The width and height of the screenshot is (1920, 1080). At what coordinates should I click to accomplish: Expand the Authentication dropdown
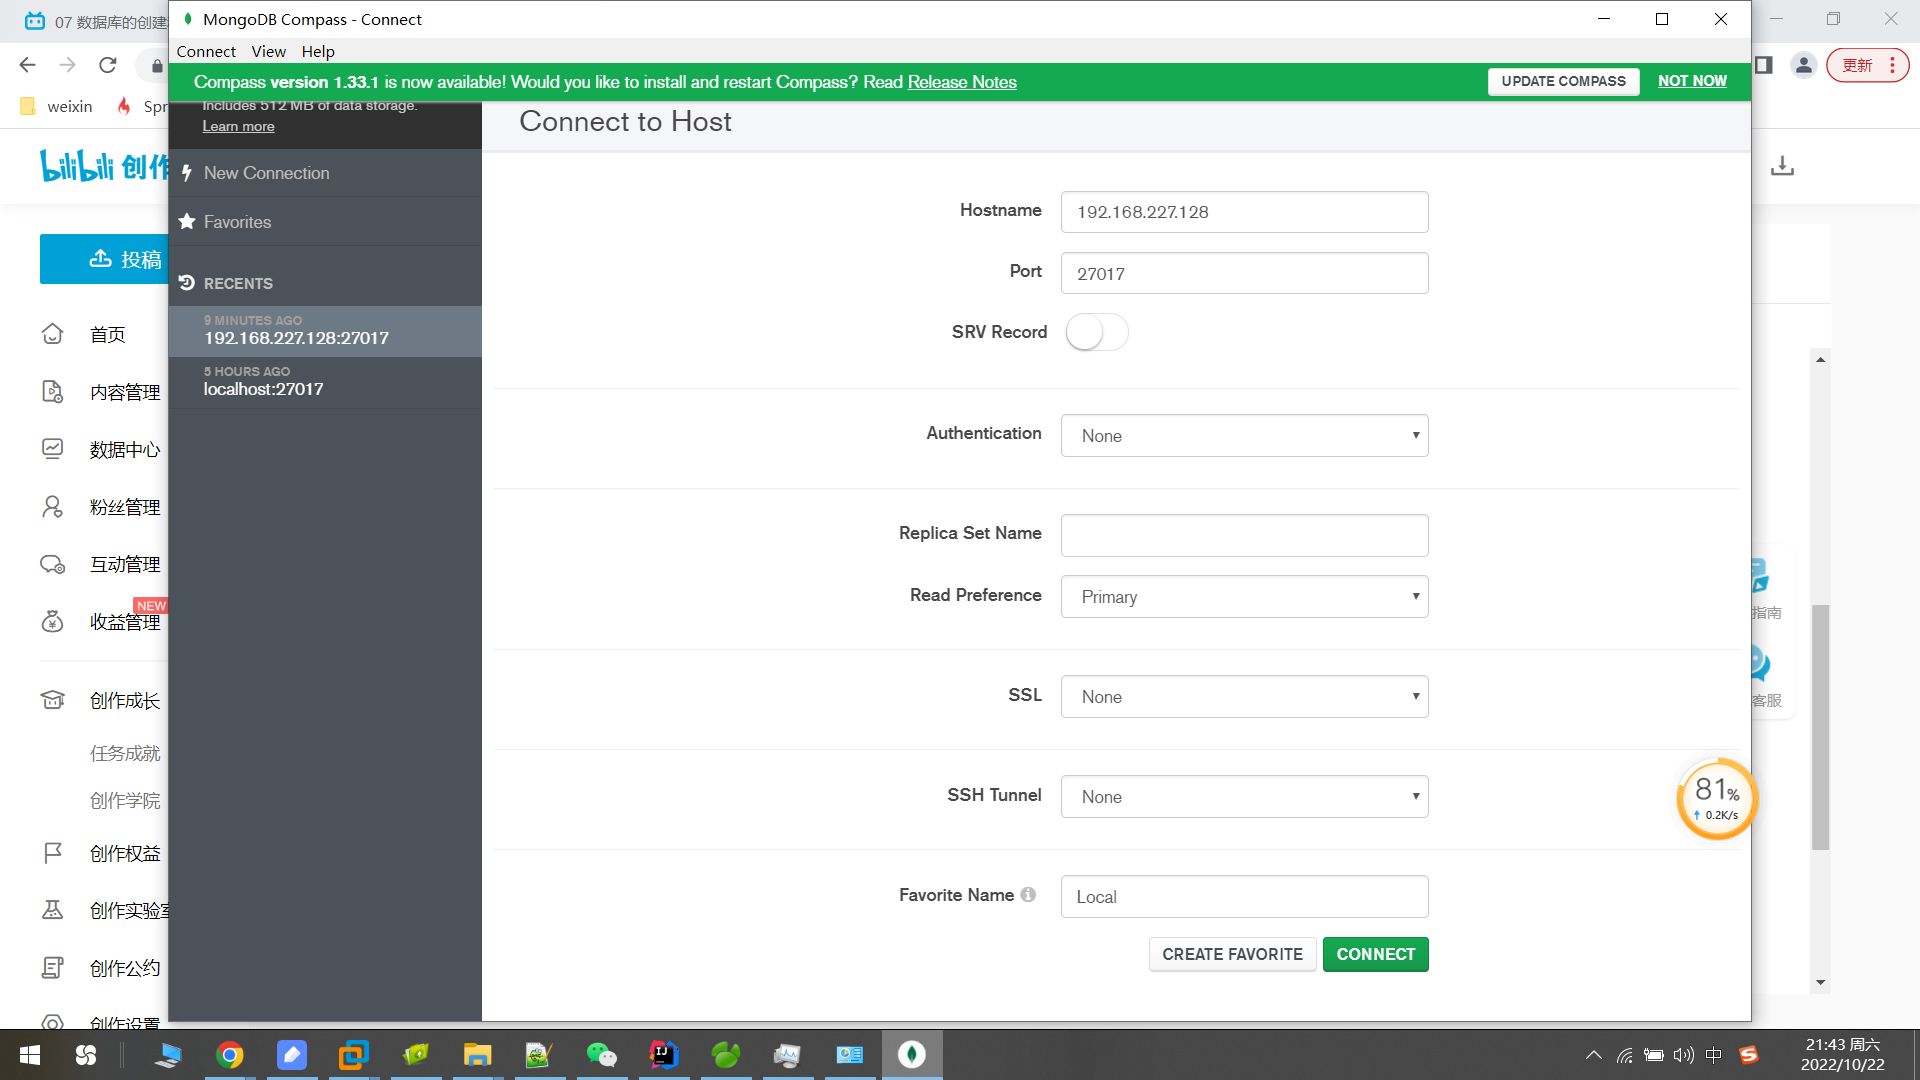pos(1244,436)
